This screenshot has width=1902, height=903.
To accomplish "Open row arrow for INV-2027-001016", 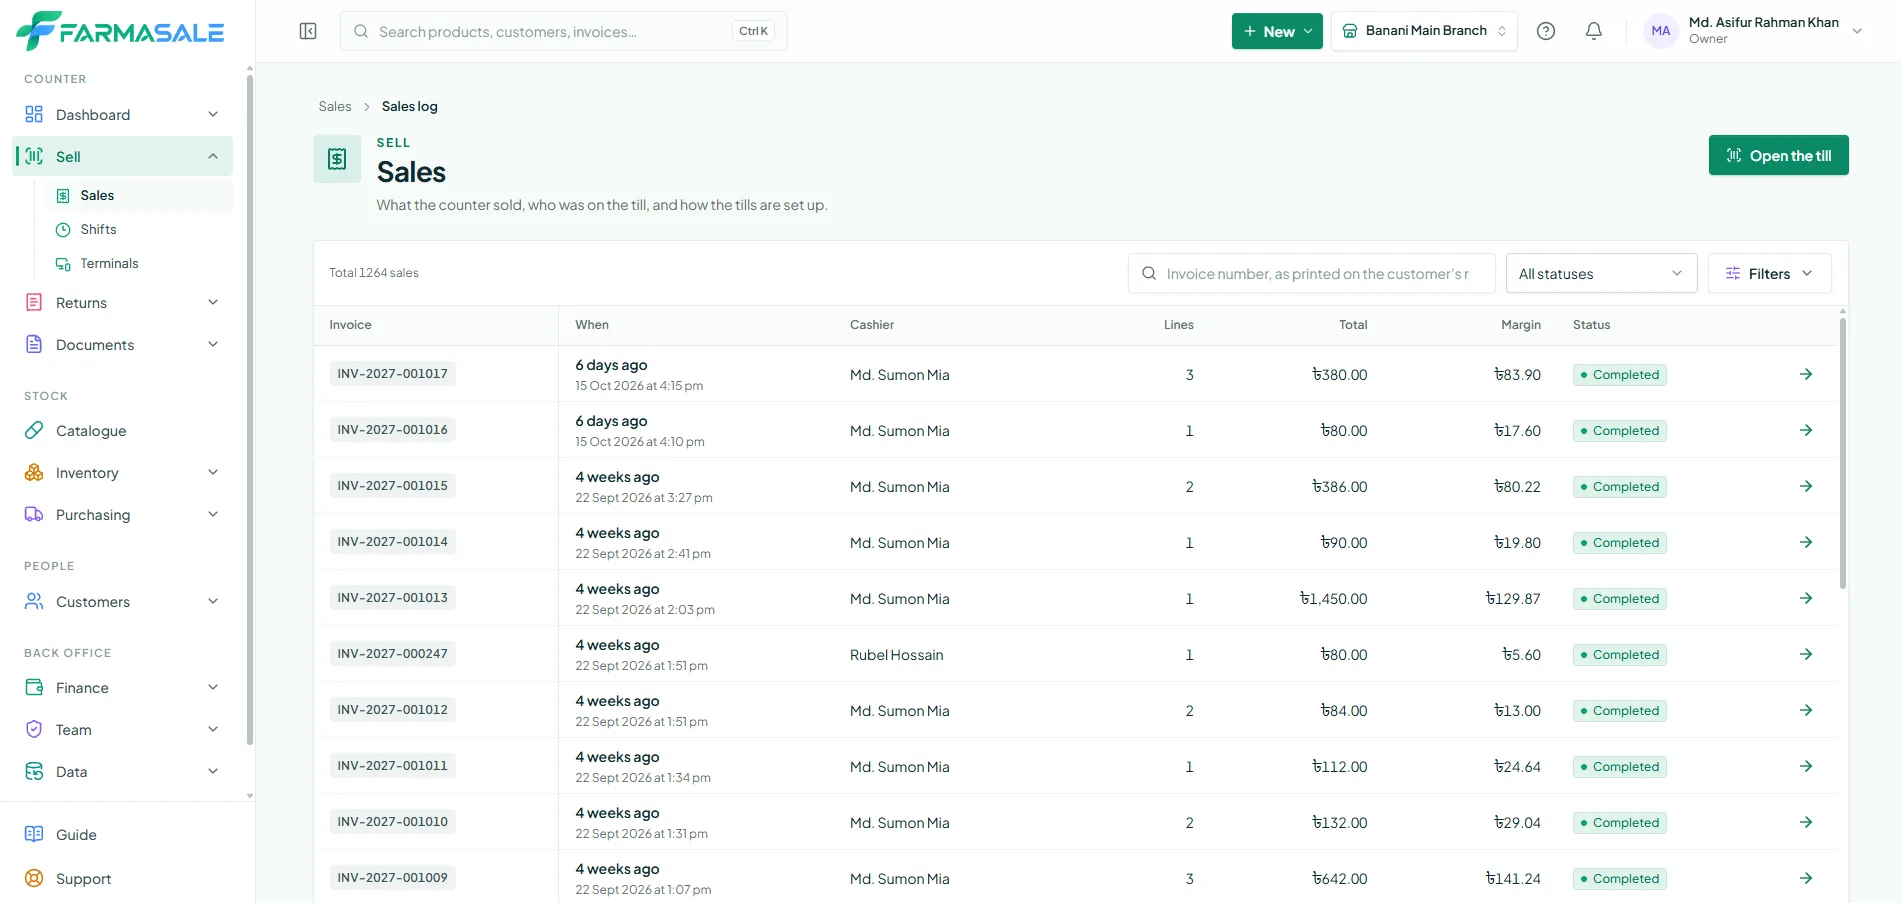I will click(x=1806, y=430).
